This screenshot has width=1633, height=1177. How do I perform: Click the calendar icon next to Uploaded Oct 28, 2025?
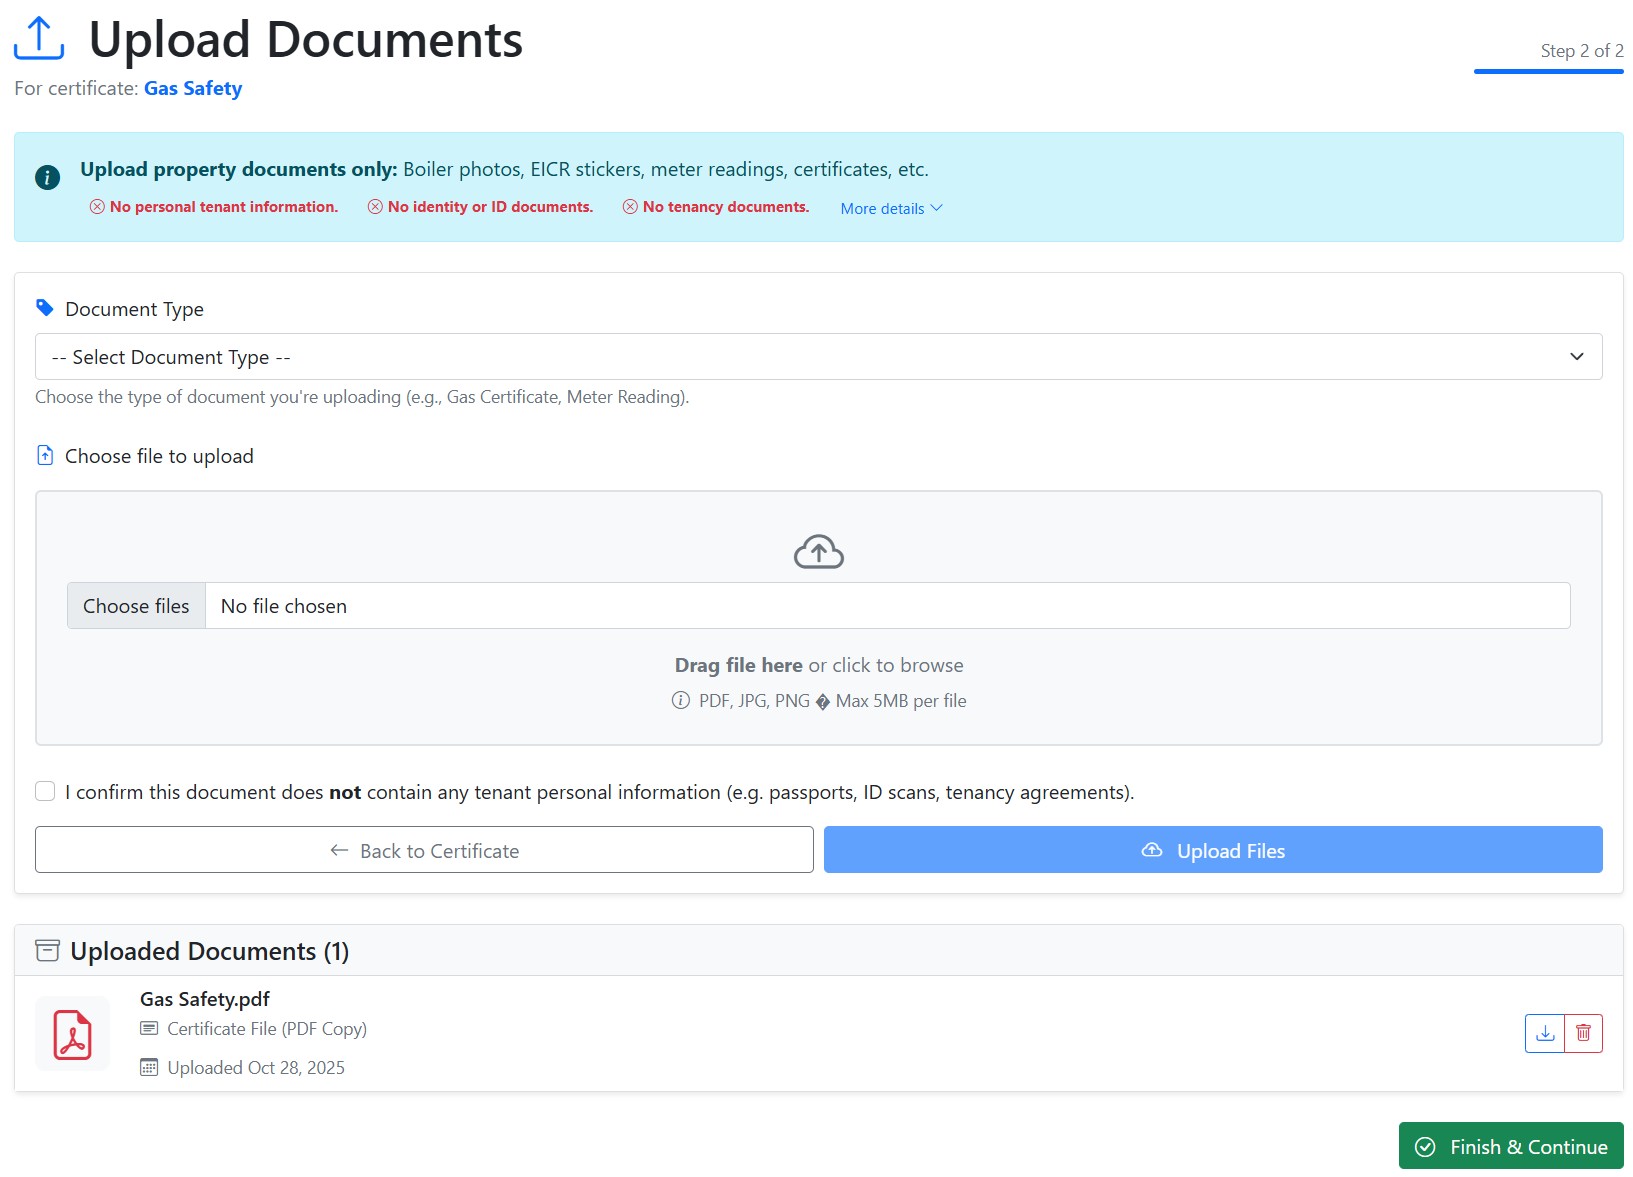tap(149, 1067)
